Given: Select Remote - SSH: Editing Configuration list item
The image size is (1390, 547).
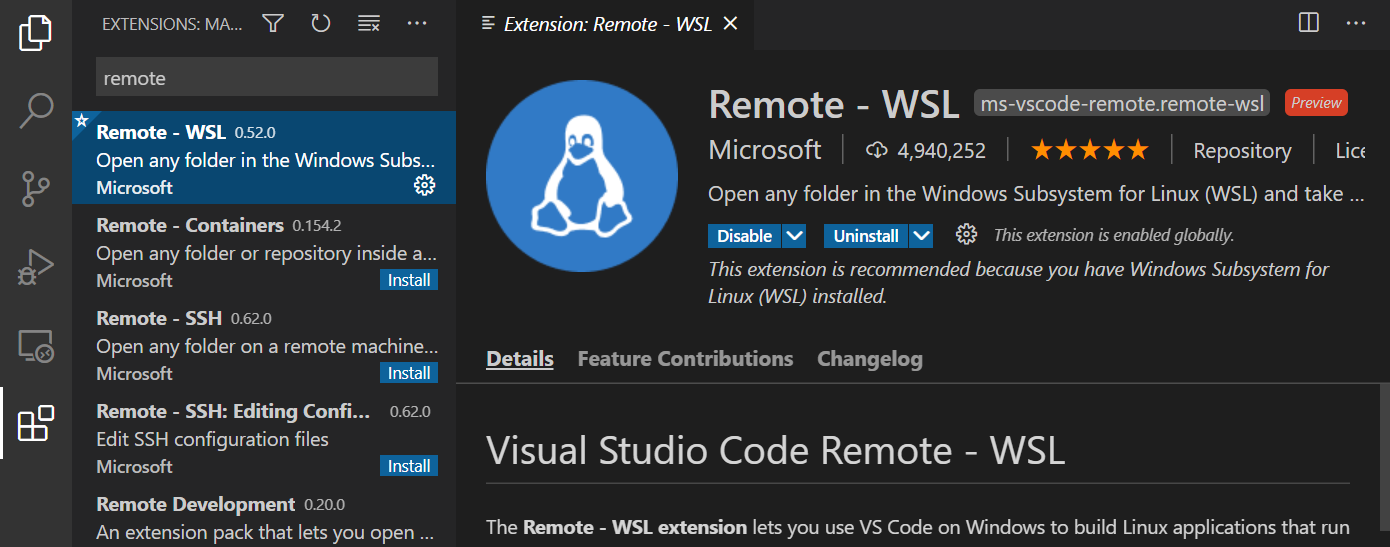Looking at the screenshot, I should (264, 436).
